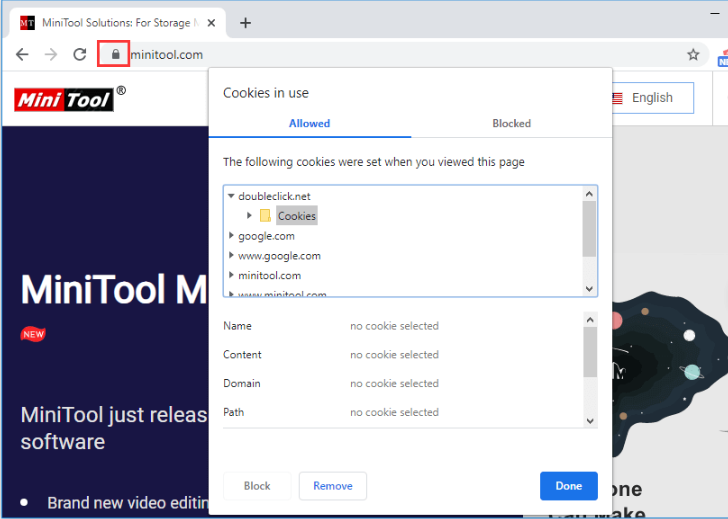Click the Path field label

coord(234,412)
